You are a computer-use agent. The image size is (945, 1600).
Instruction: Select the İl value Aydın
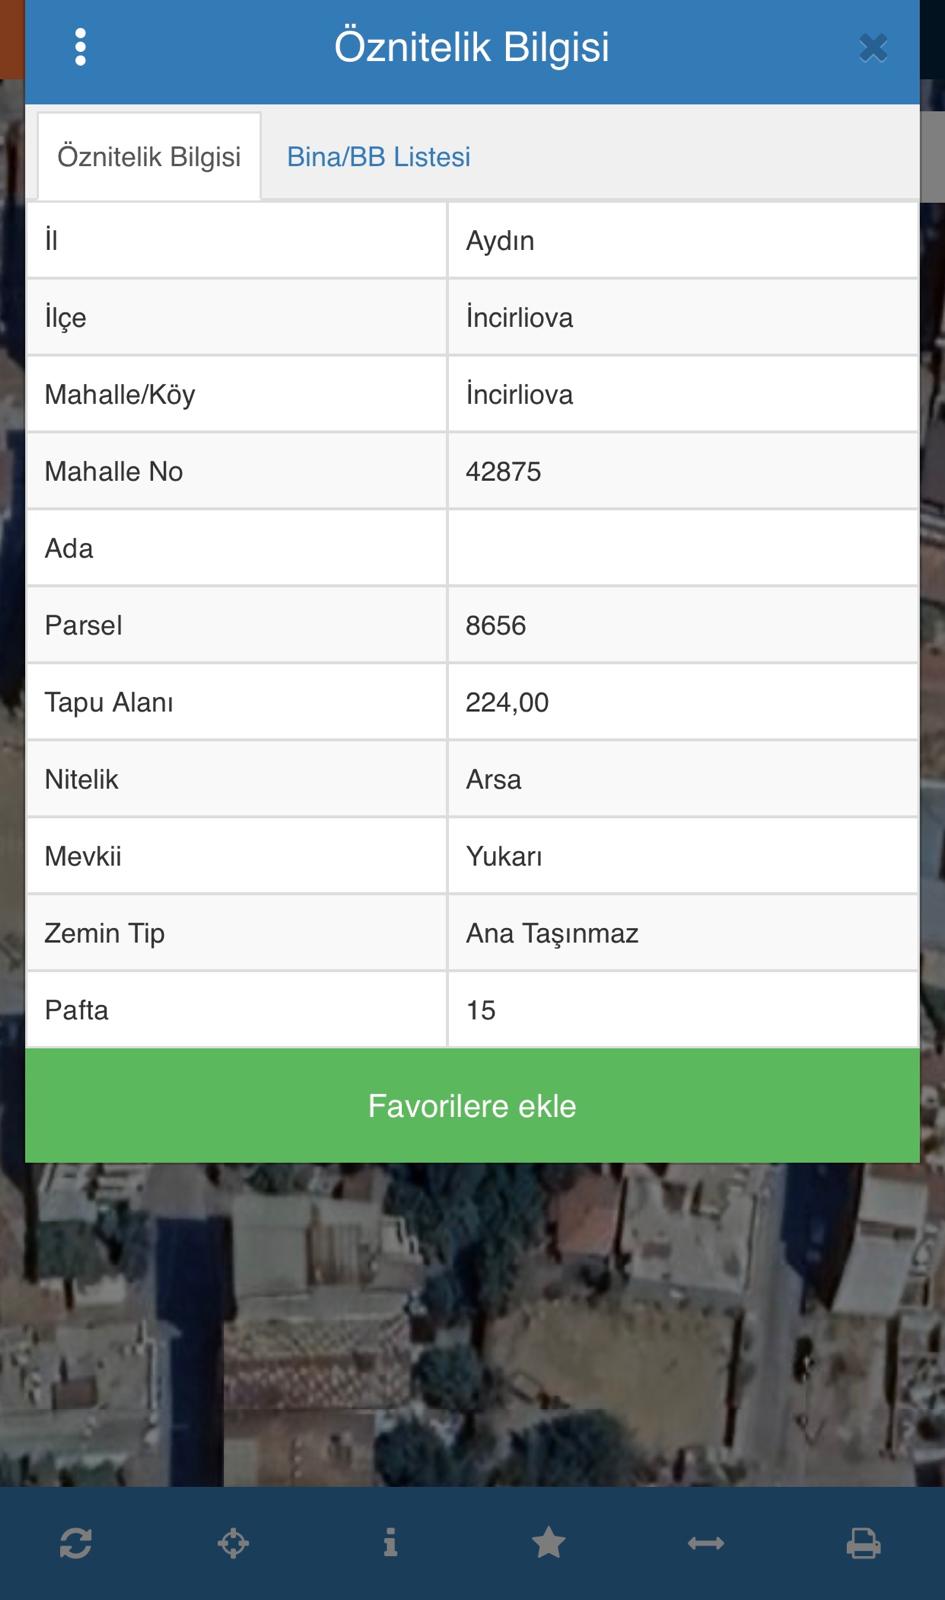[500, 241]
